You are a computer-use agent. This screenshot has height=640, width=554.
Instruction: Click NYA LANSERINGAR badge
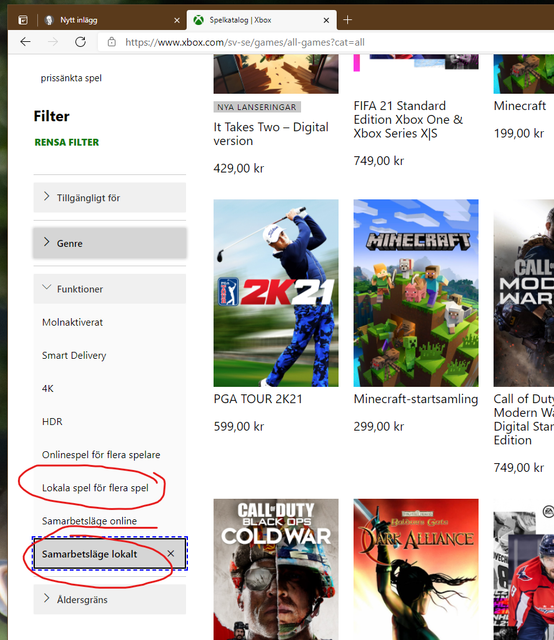pyautogui.click(x=257, y=107)
